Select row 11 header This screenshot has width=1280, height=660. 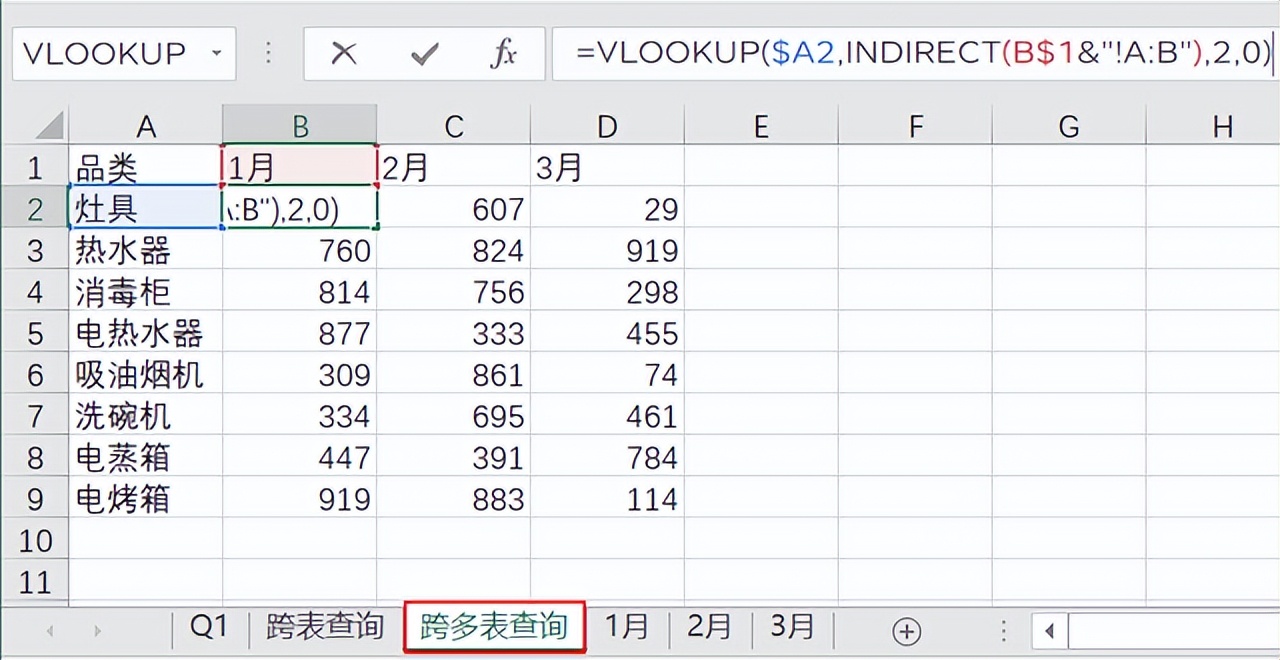pyautogui.click(x=35, y=581)
